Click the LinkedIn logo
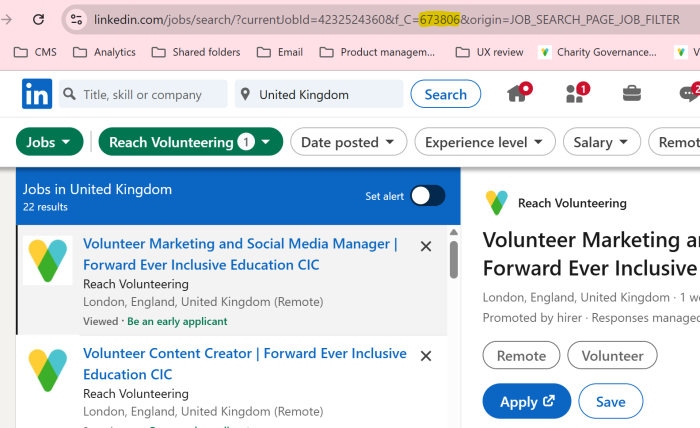700x428 pixels. click(37, 94)
